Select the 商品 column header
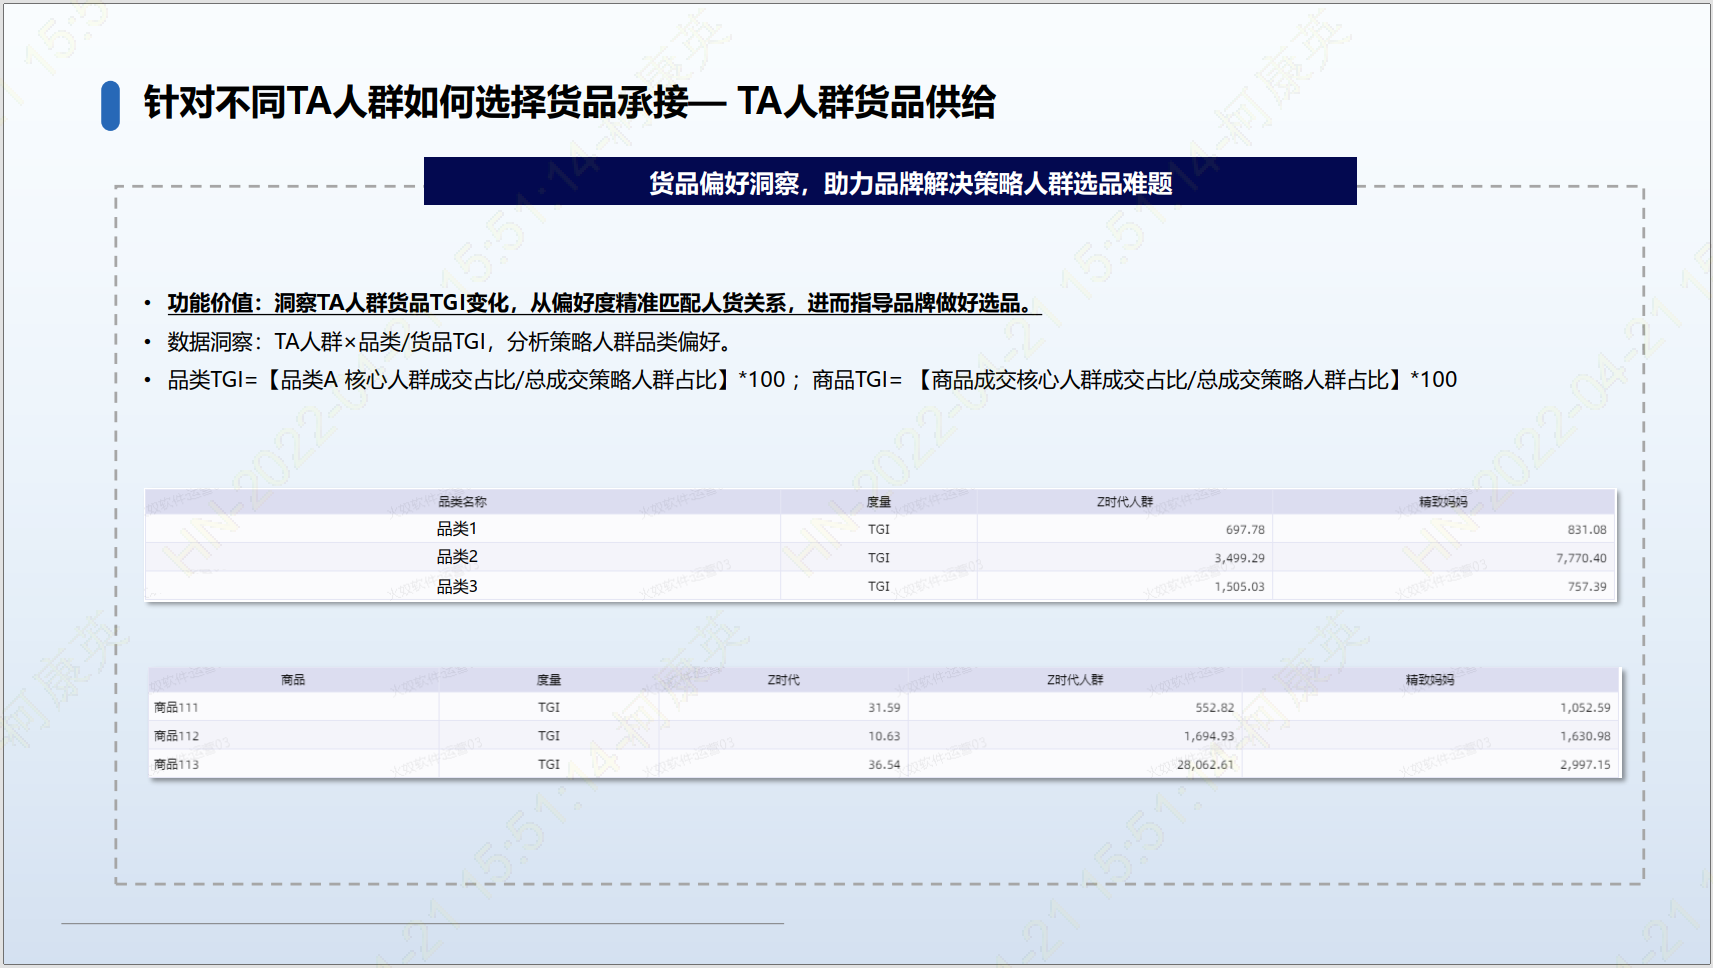Image resolution: width=1713 pixels, height=968 pixels. click(293, 680)
